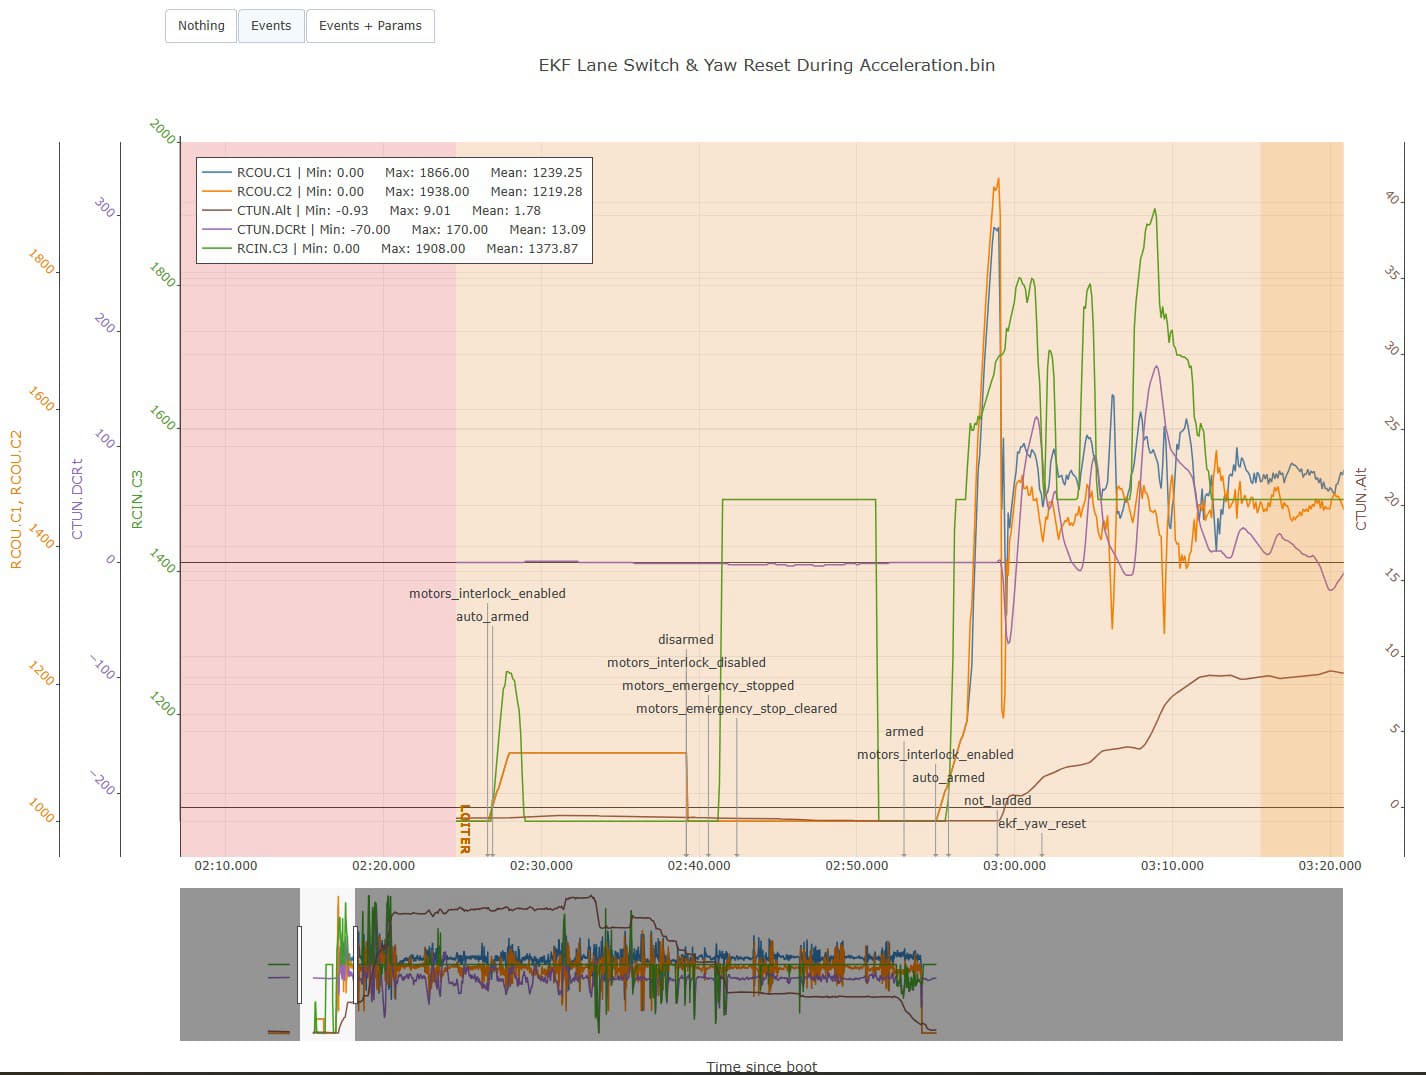
Task: Hide CTUN.DCRt series from the legend
Action: [x=270, y=230]
